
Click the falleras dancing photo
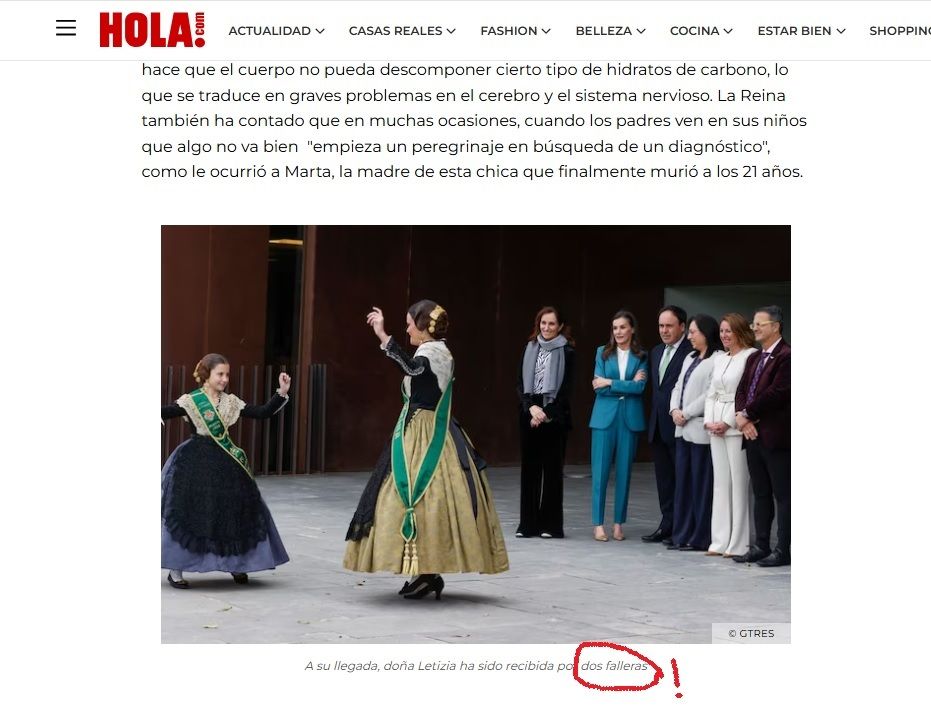tap(476, 434)
